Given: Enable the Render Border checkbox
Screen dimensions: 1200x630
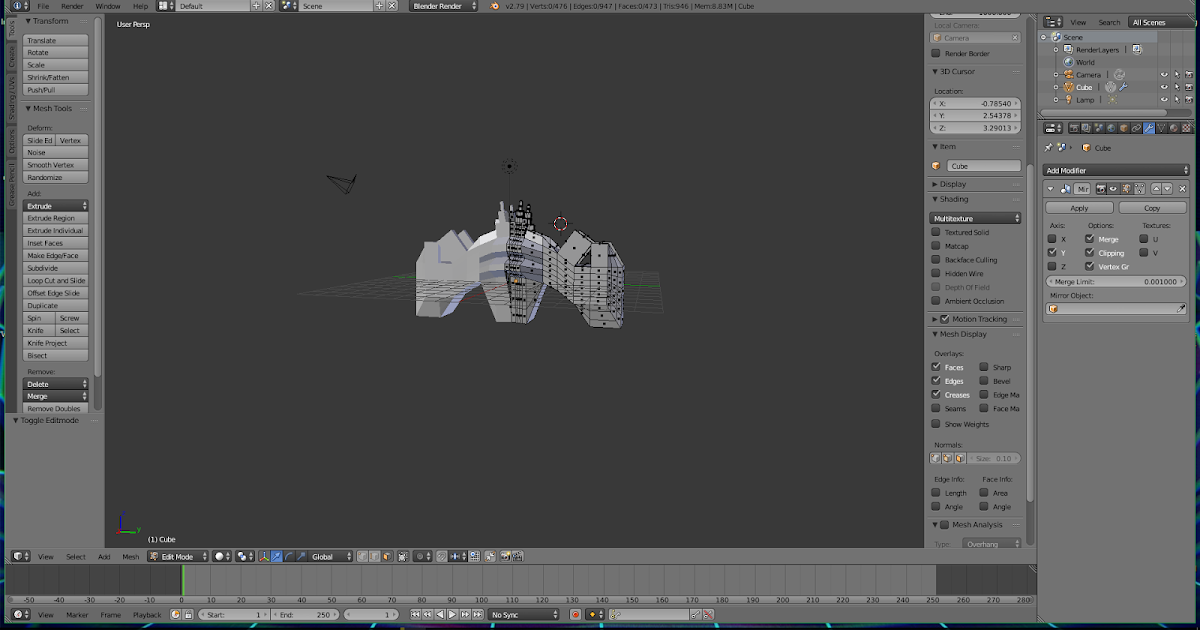Looking at the screenshot, I should (936, 54).
